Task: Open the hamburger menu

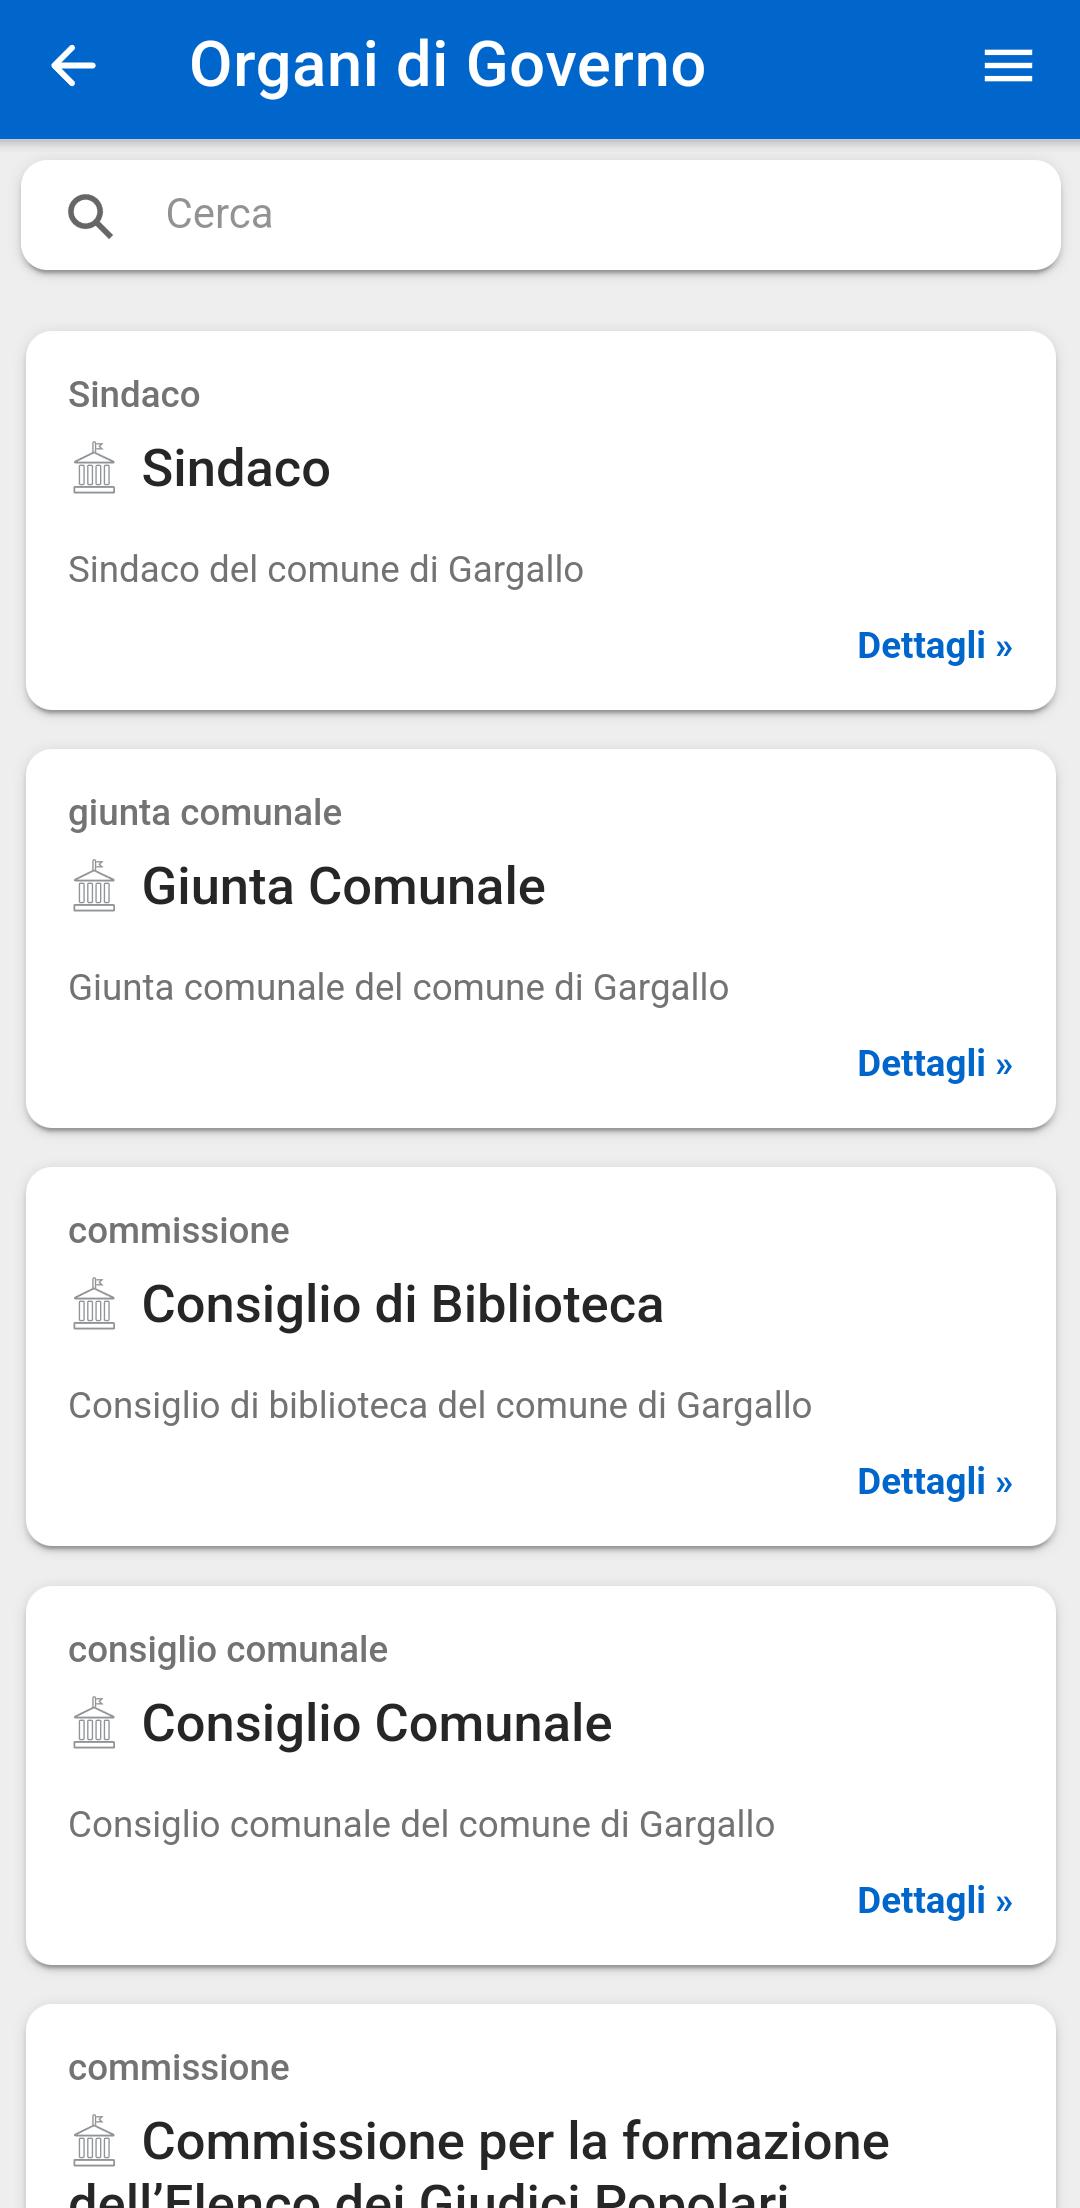Action: [1008, 67]
